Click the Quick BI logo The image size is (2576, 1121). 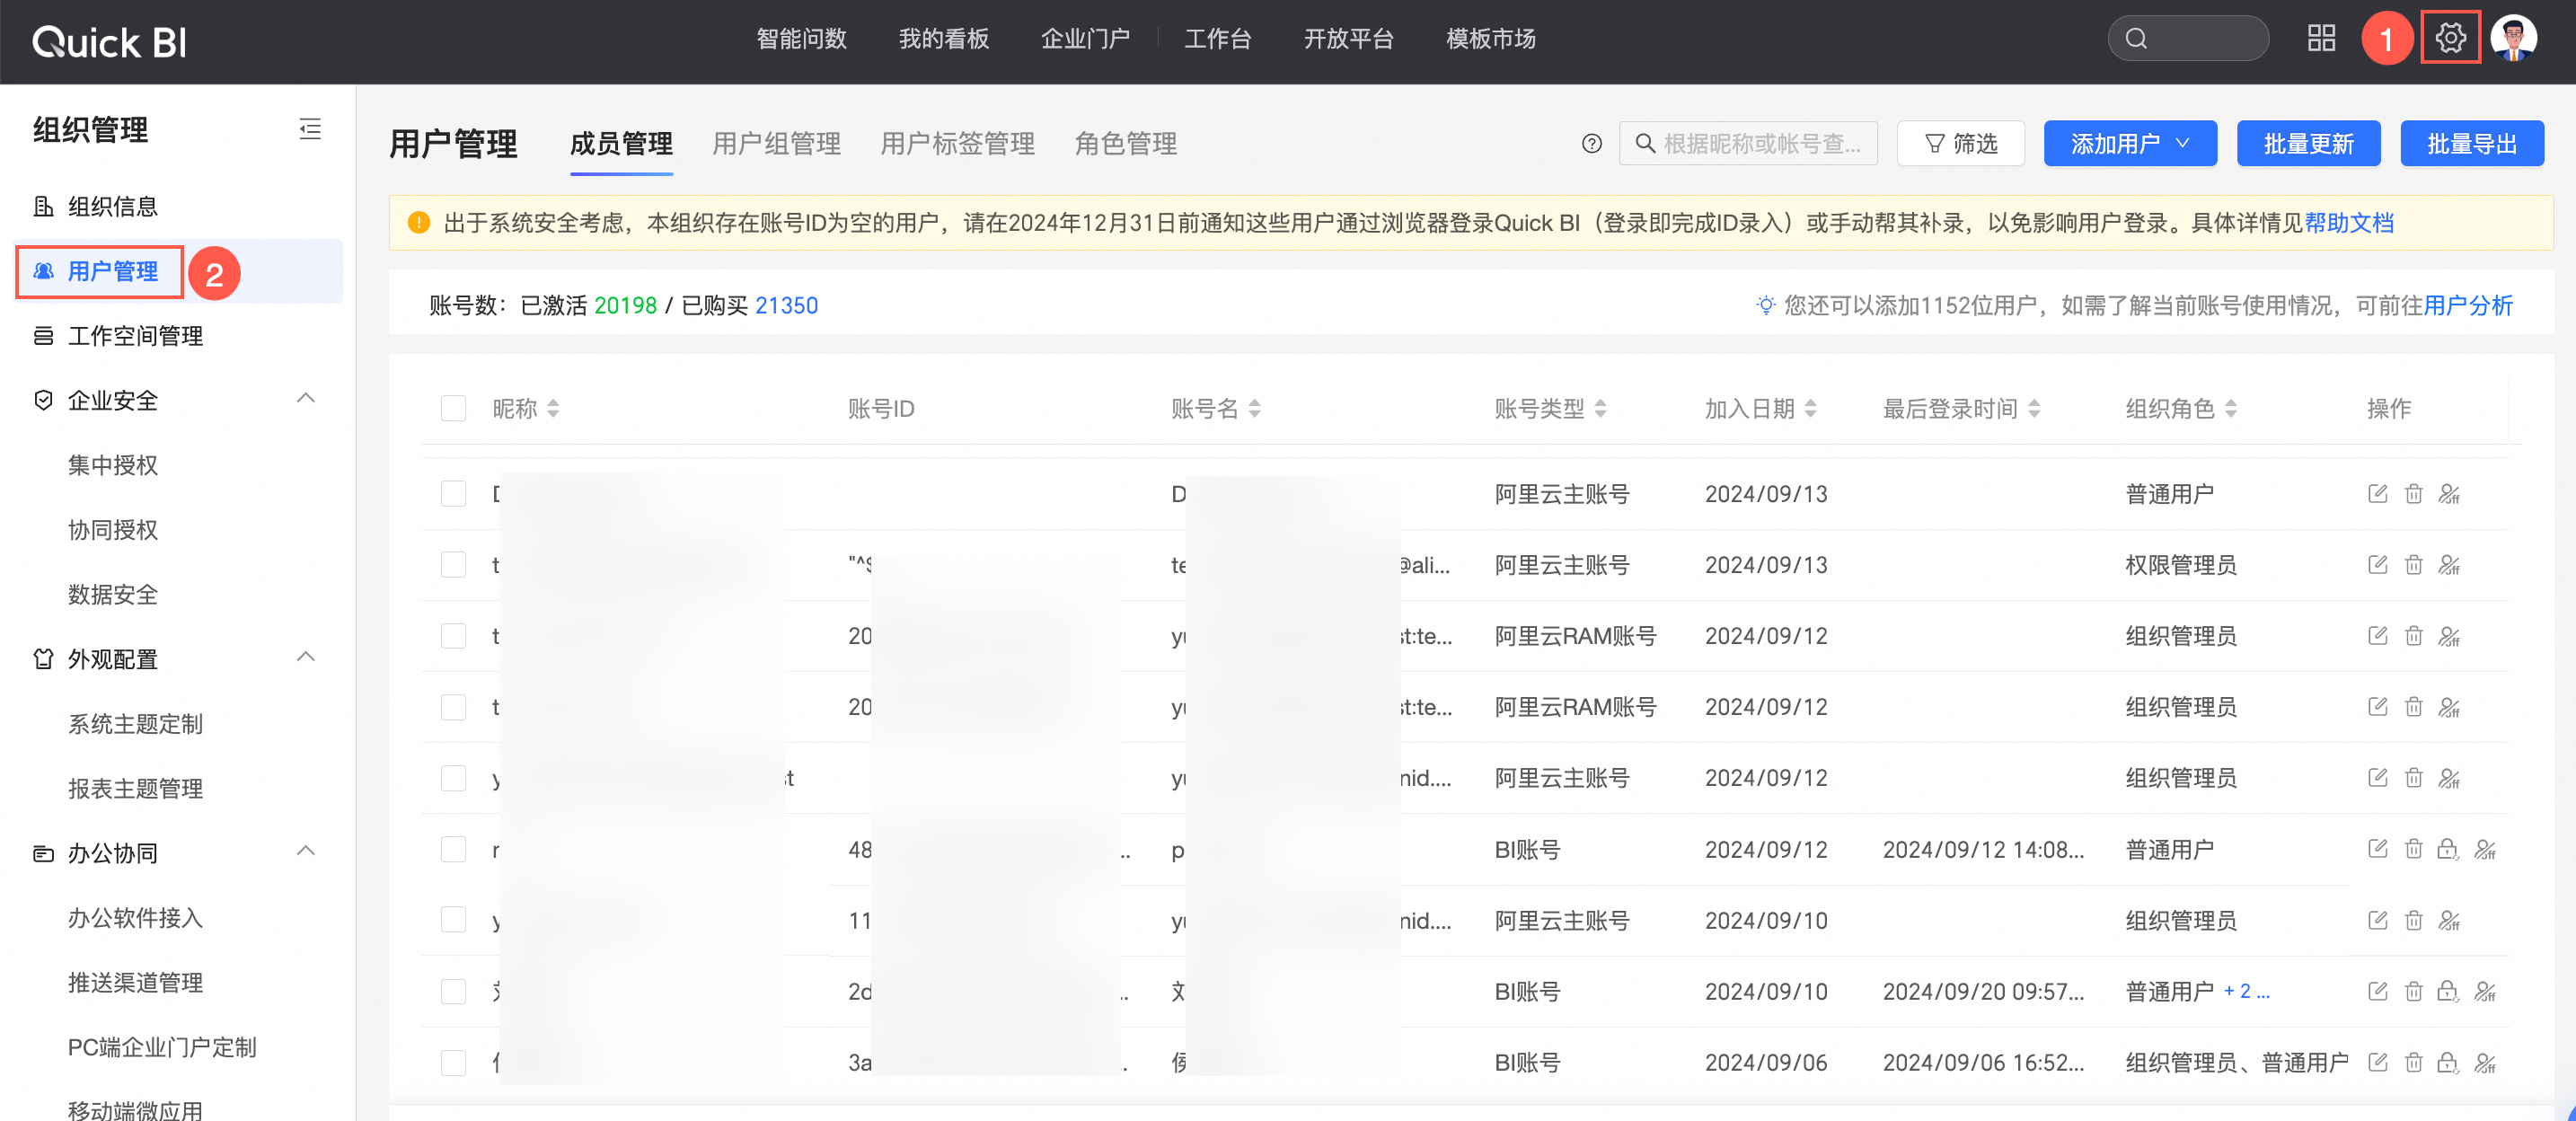pos(110,42)
